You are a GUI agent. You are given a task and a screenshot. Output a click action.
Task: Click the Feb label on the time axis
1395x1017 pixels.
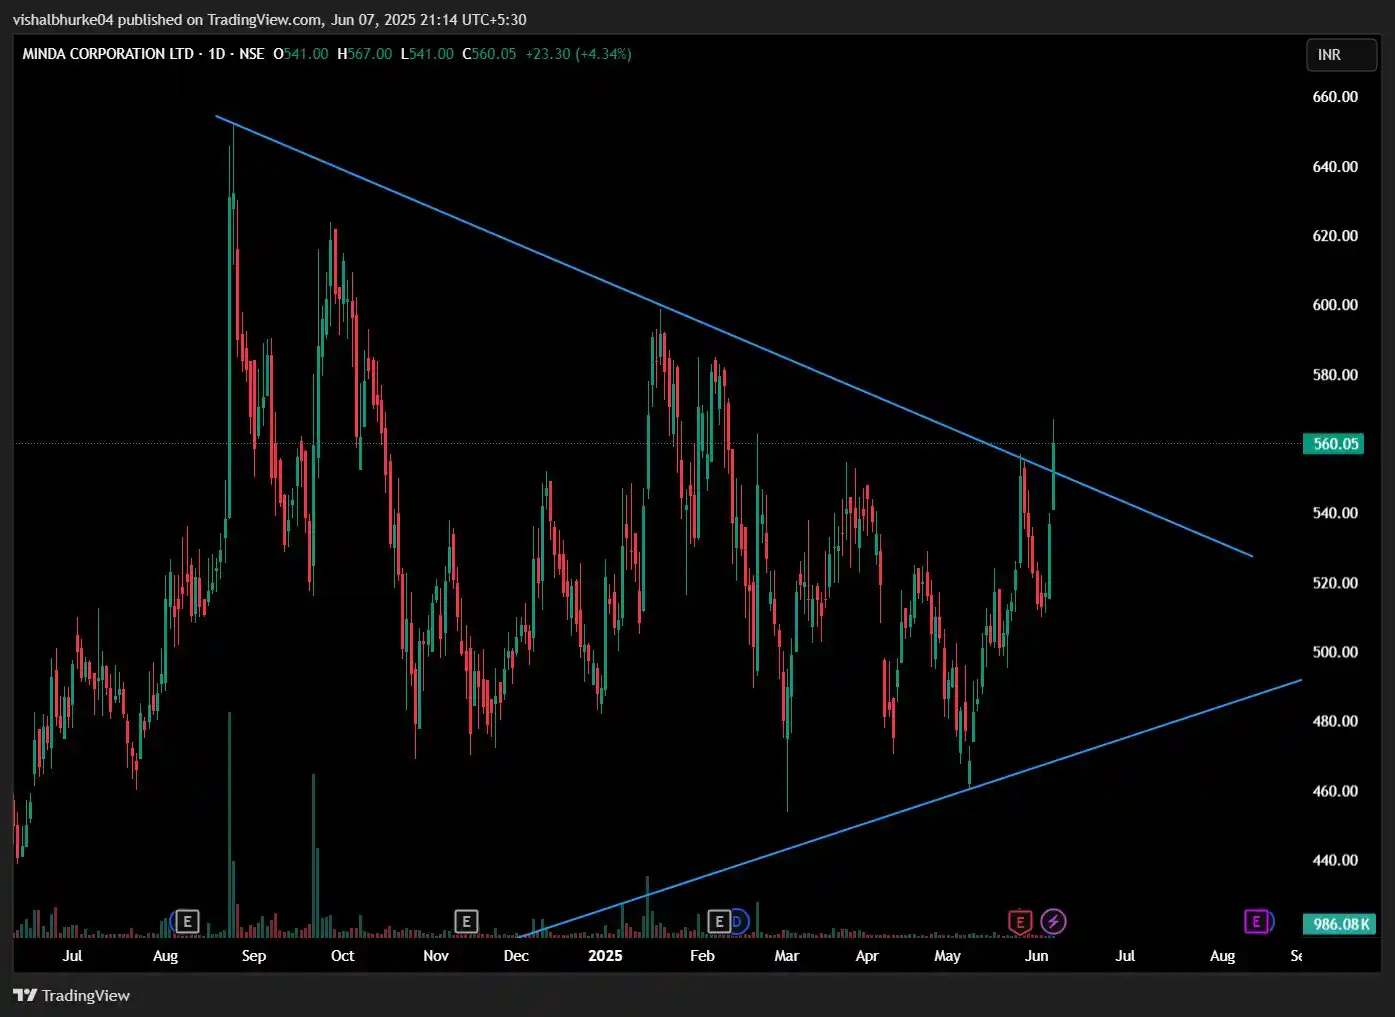click(x=702, y=956)
